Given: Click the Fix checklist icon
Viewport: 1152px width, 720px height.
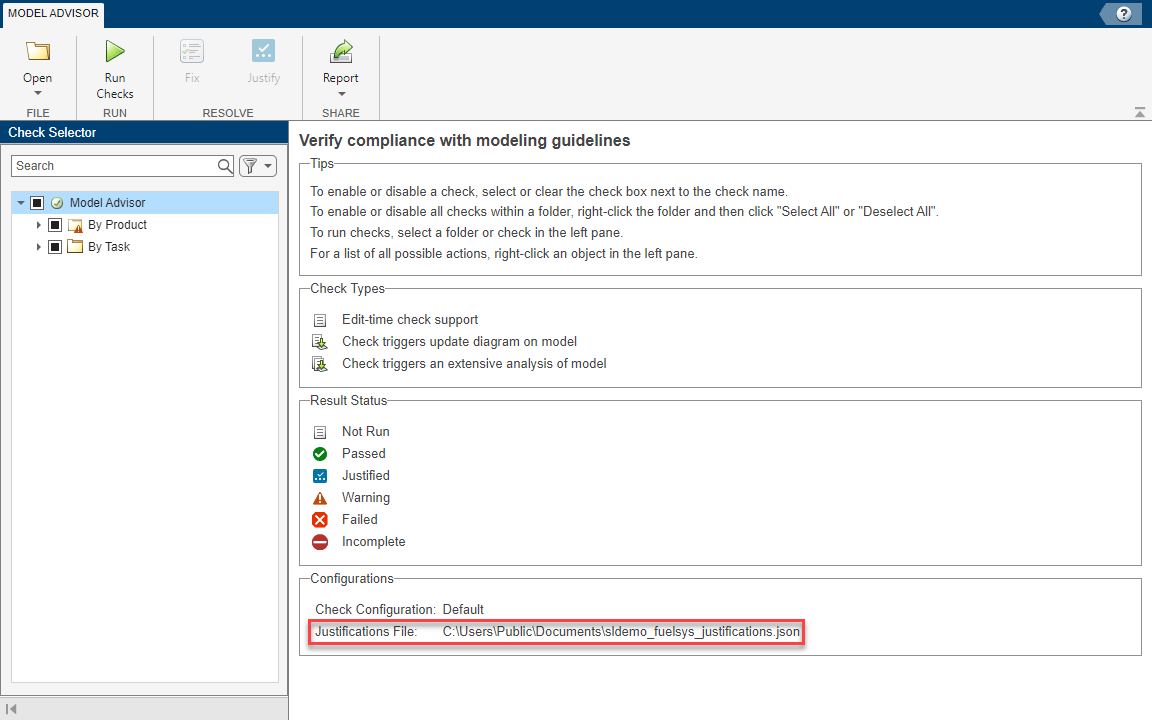Looking at the screenshot, I should [x=192, y=52].
